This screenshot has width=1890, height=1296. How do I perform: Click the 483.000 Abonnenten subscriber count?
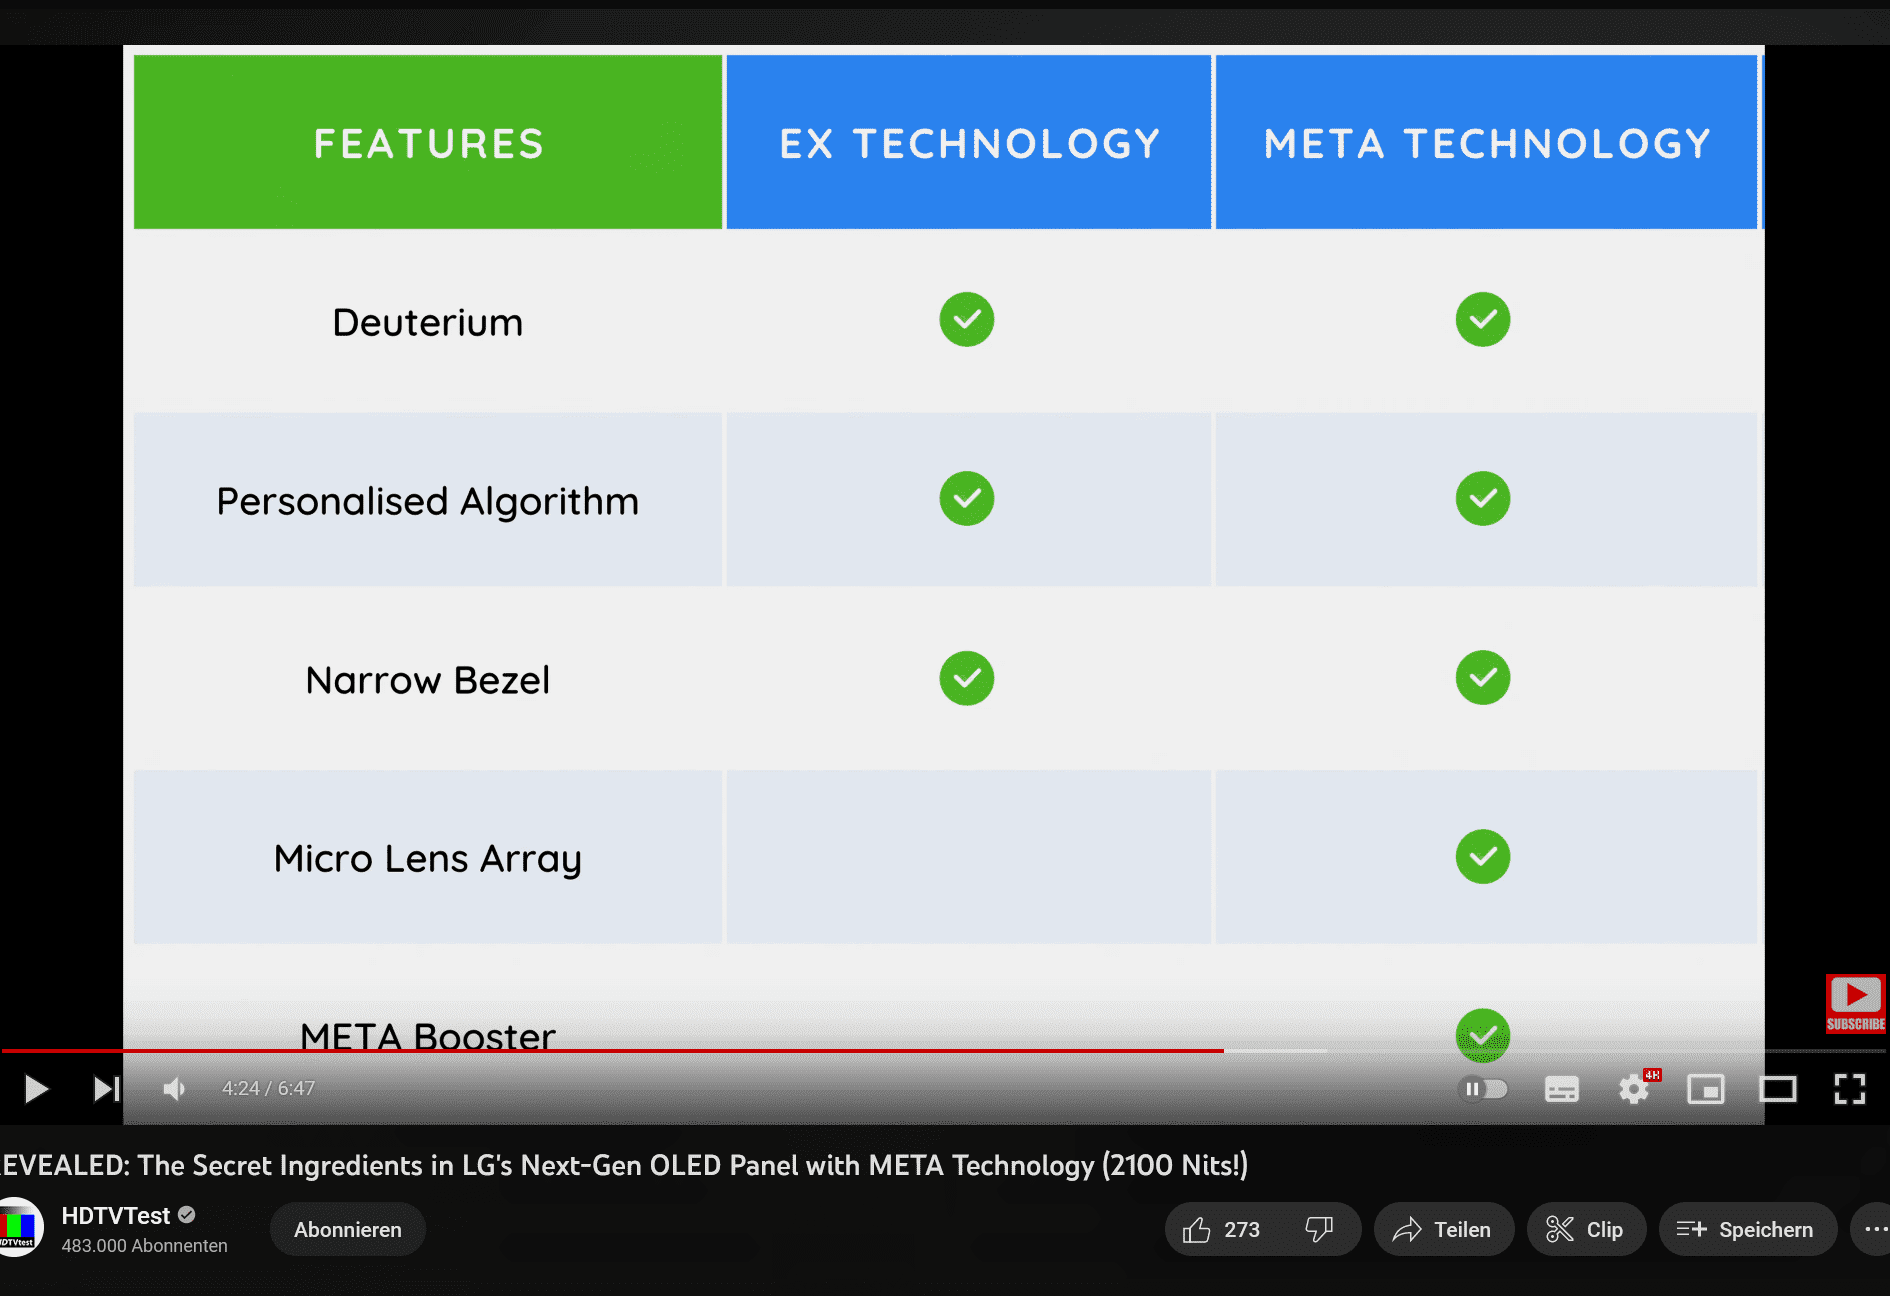pos(144,1246)
